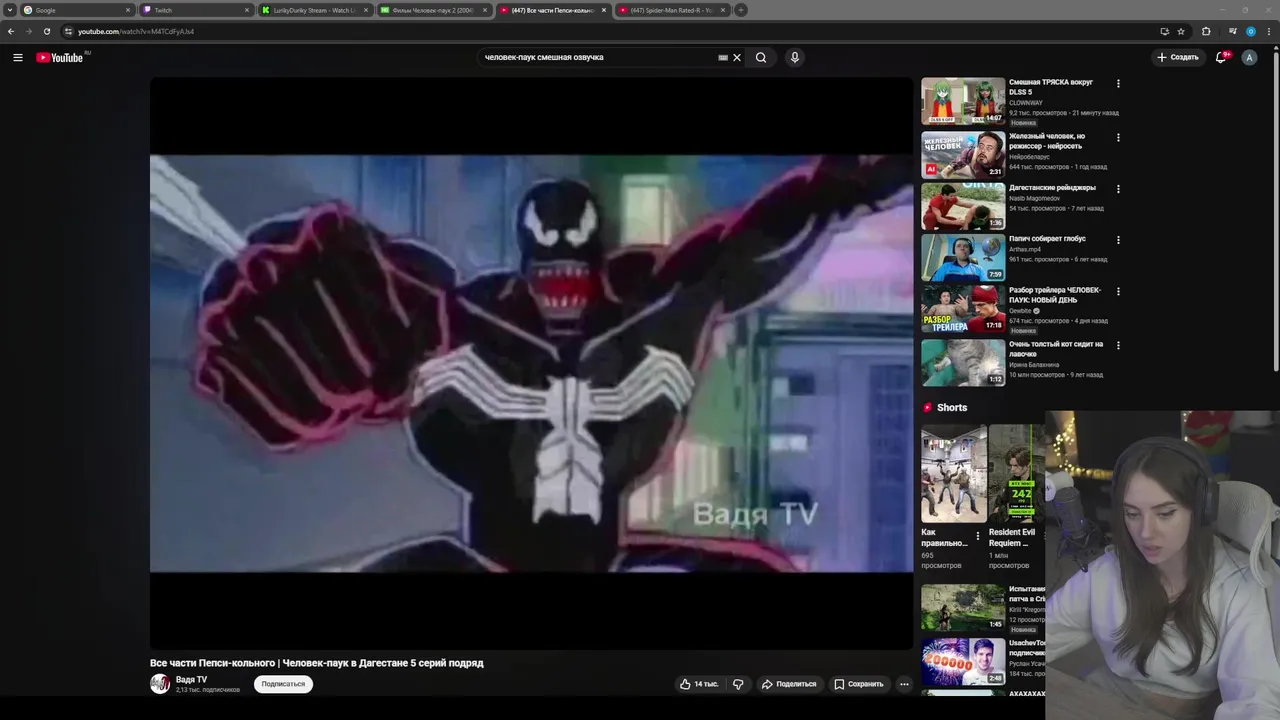Open the Как правильно short thumbnail
The width and height of the screenshot is (1280, 720).
click(954, 474)
